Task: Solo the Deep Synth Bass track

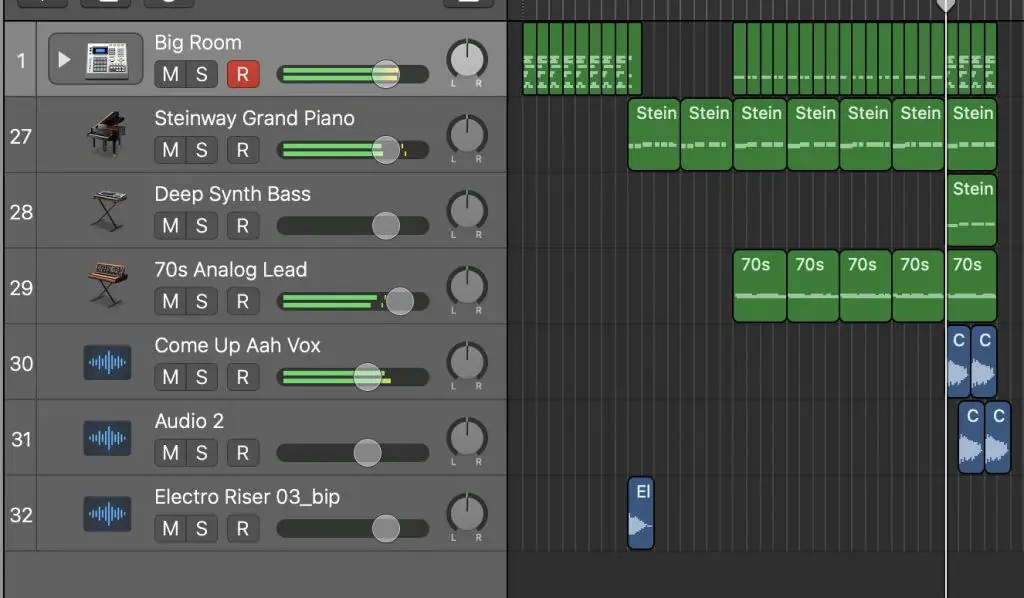Action: click(x=202, y=226)
